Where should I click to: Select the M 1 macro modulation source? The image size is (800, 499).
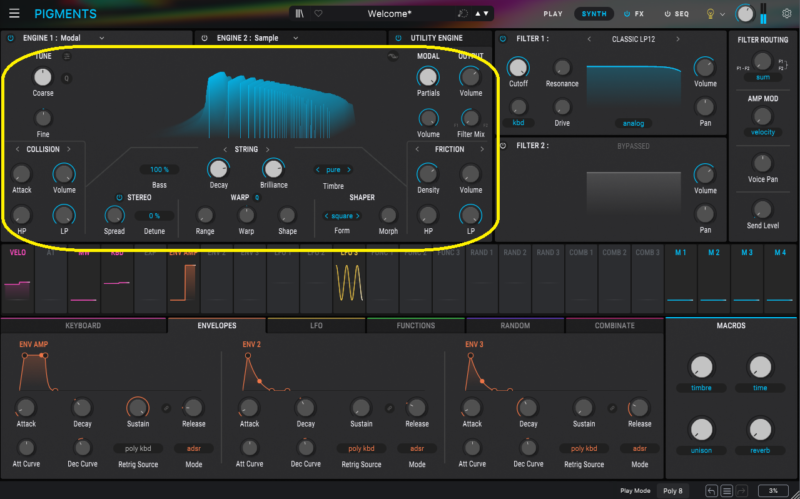681,279
